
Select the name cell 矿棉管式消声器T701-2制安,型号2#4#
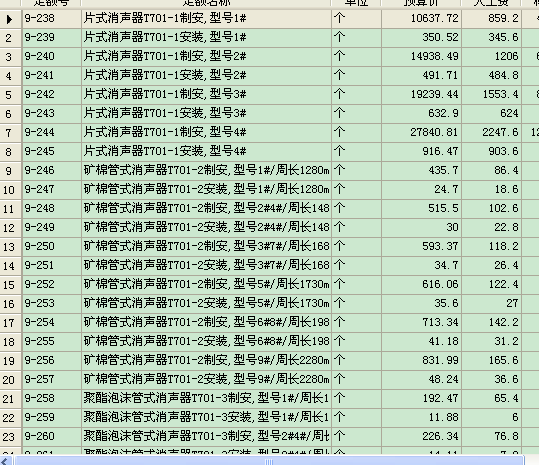click(206, 209)
